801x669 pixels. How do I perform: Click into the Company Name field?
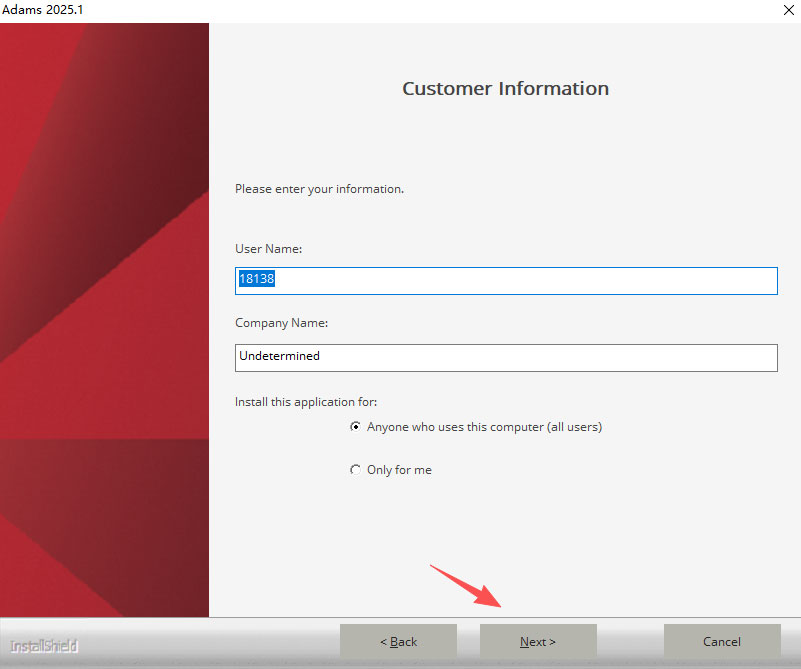point(506,357)
